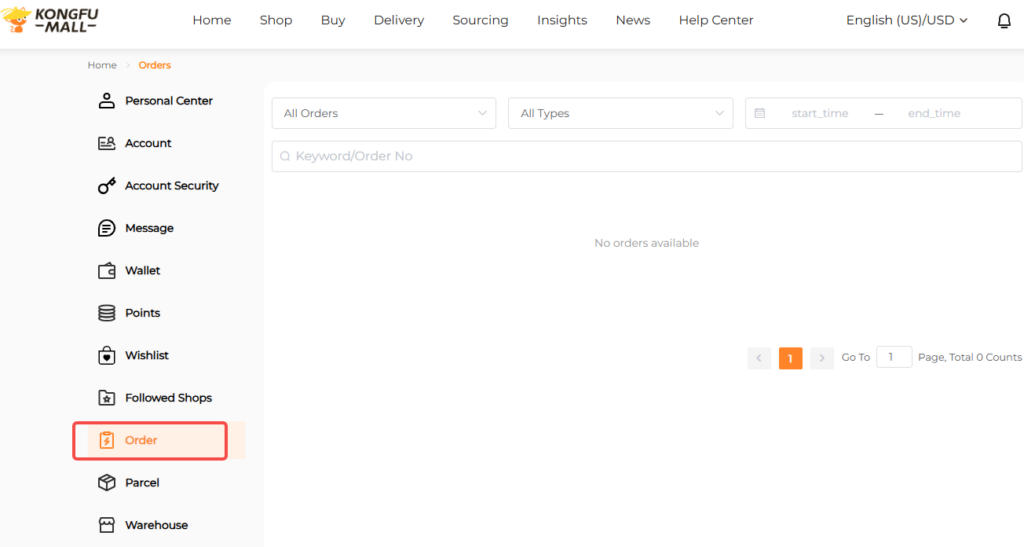Click the Parcel box icon
The height and width of the screenshot is (547, 1024).
click(x=107, y=483)
